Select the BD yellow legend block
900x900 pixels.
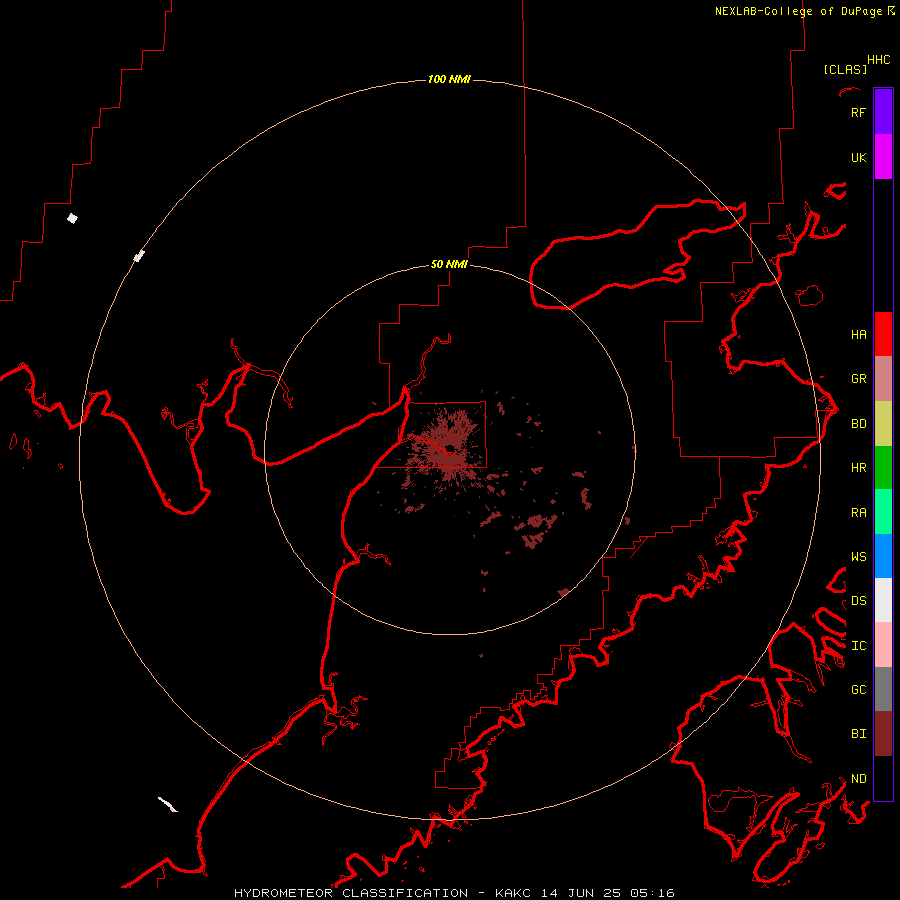[x=883, y=424]
